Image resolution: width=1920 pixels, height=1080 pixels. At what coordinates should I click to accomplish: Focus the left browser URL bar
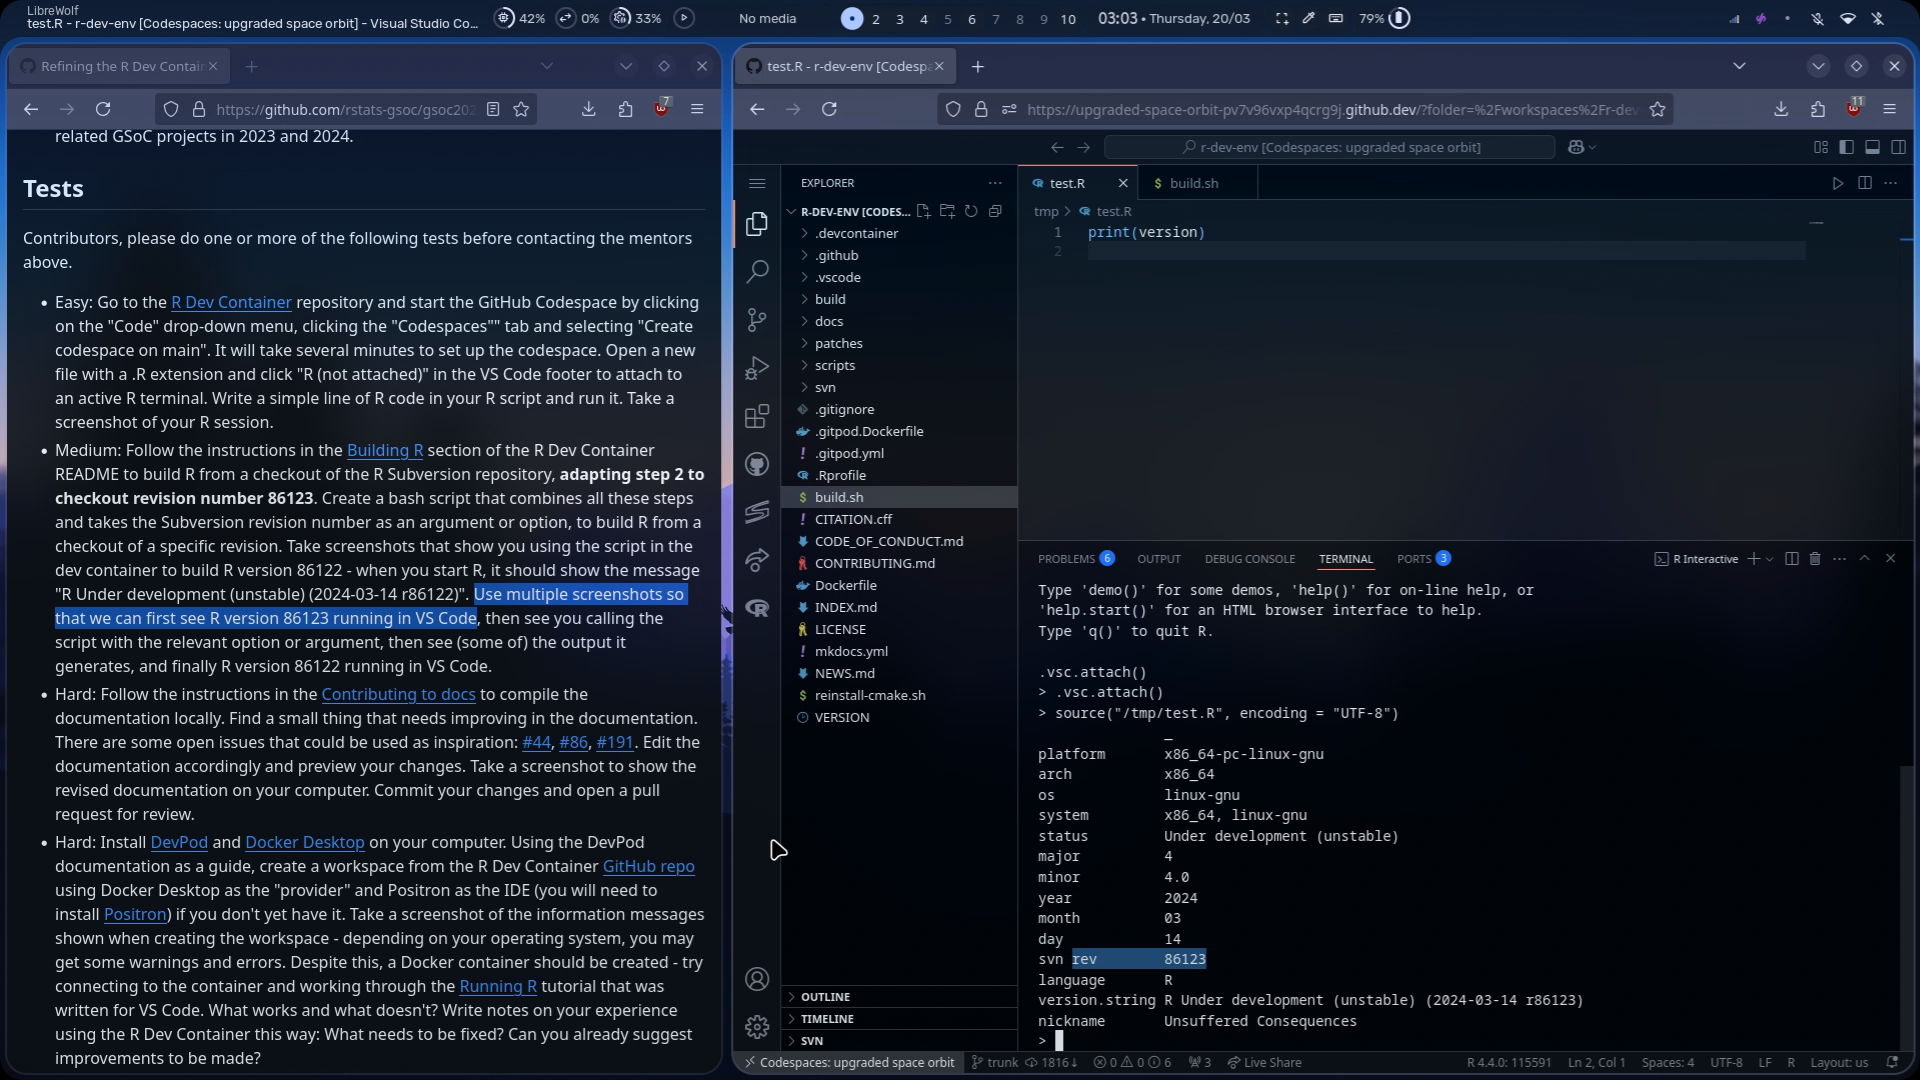[345, 109]
